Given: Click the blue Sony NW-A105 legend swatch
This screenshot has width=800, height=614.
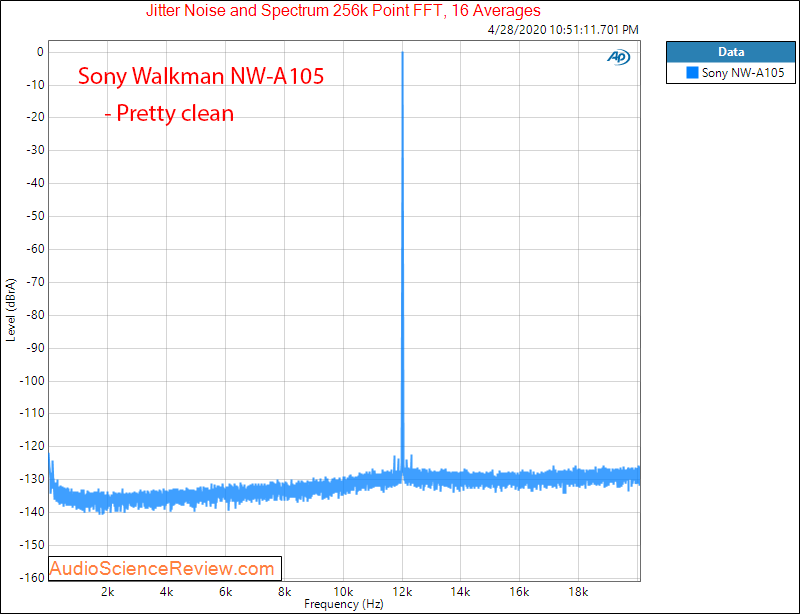Looking at the screenshot, I should pos(692,72).
